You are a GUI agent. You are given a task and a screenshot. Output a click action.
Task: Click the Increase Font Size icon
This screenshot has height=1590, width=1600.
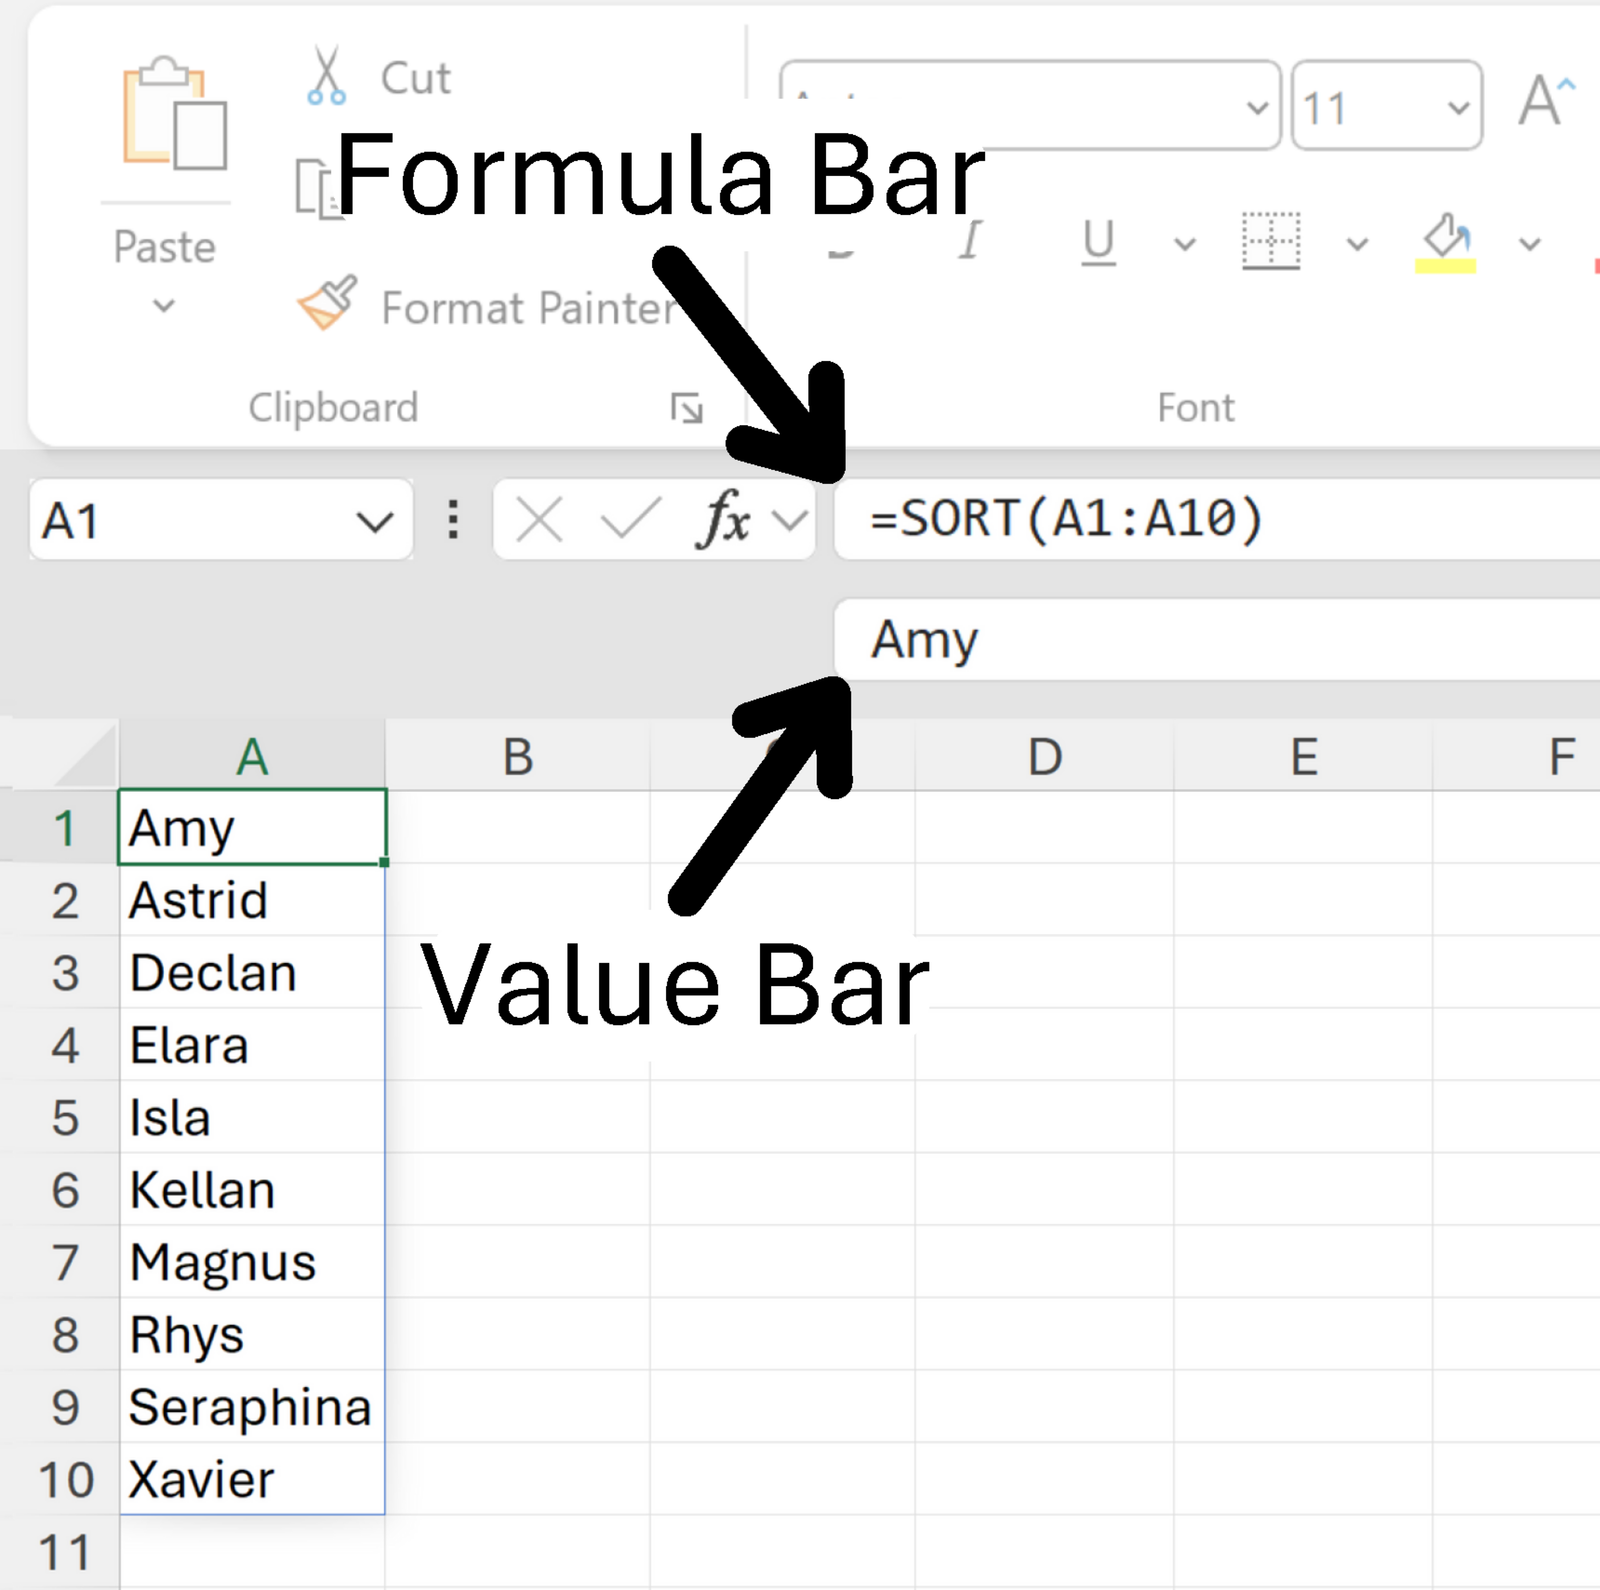click(x=1545, y=101)
